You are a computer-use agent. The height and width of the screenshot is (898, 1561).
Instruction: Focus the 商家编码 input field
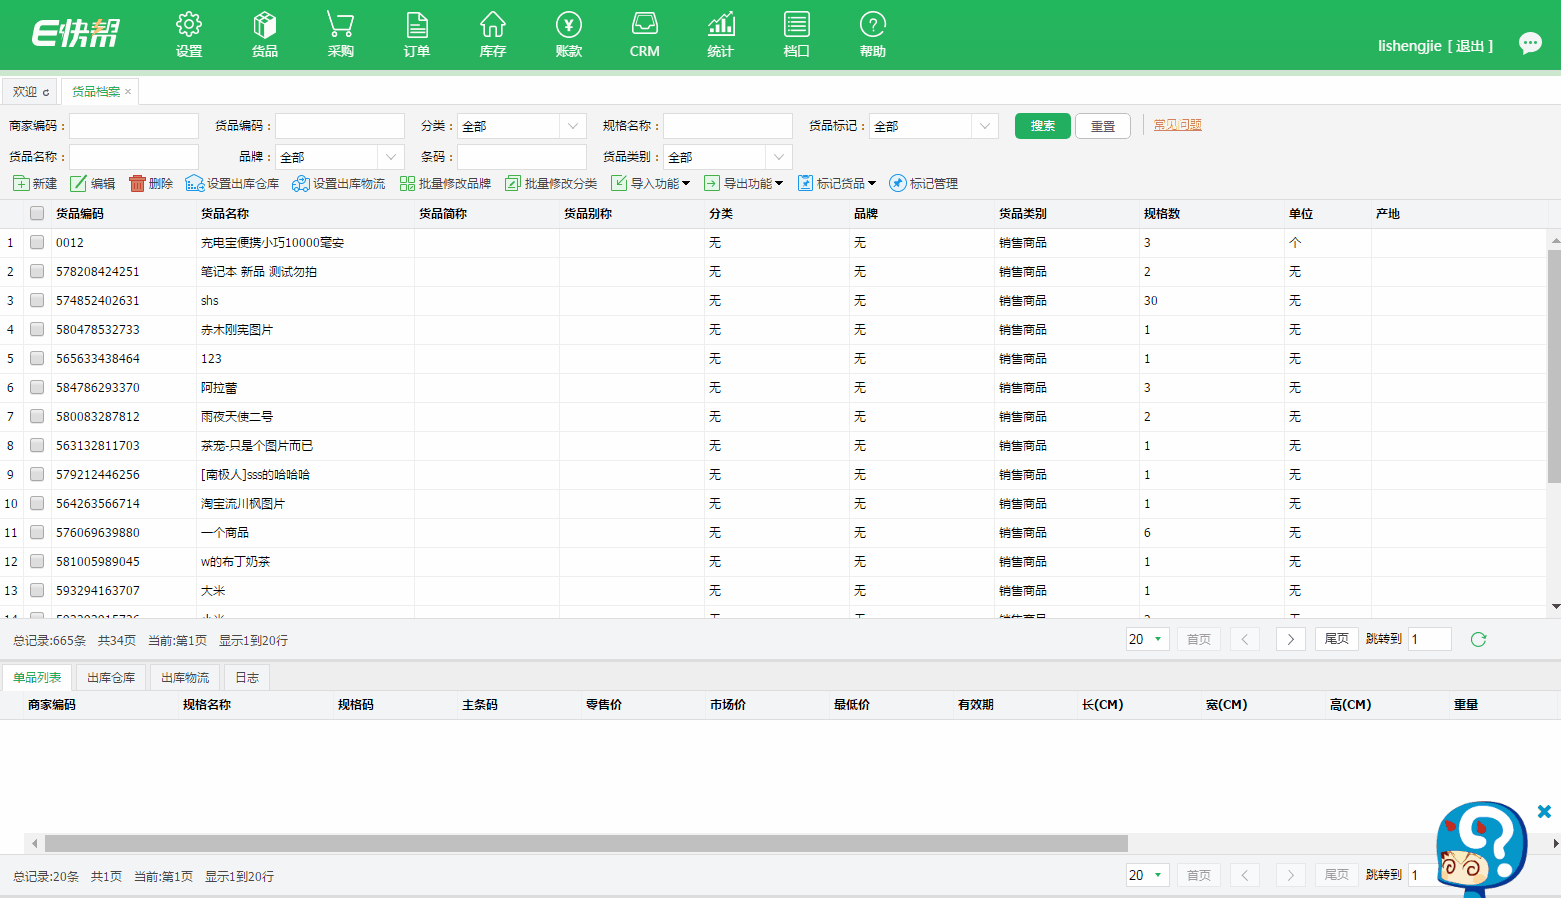click(x=134, y=126)
